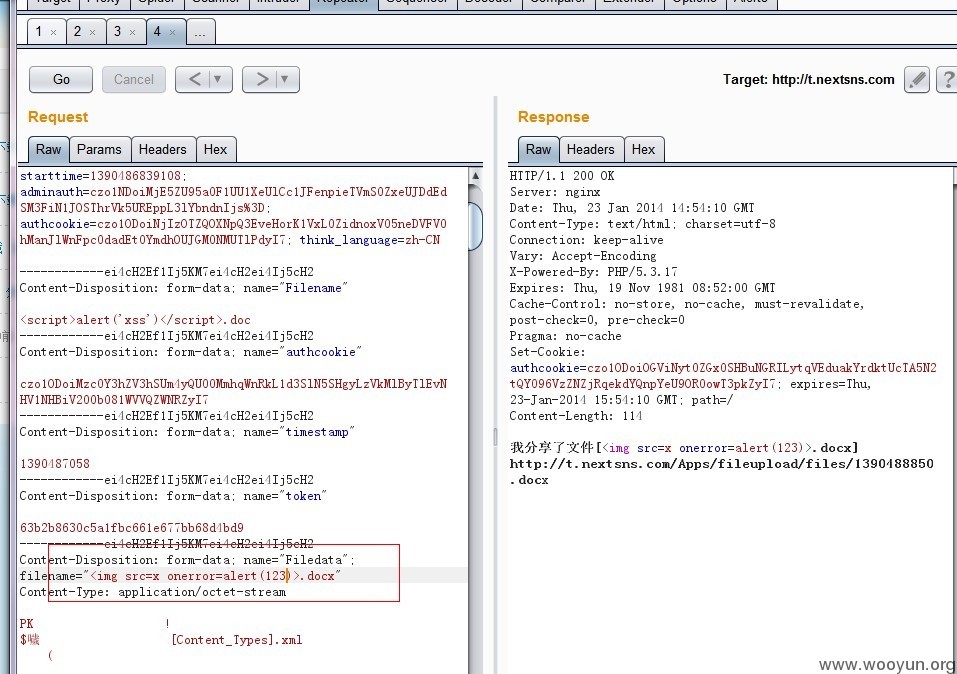Click the [Content_Types].xml text in request body
The width and height of the screenshot is (957, 674).
tap(237, 640)
